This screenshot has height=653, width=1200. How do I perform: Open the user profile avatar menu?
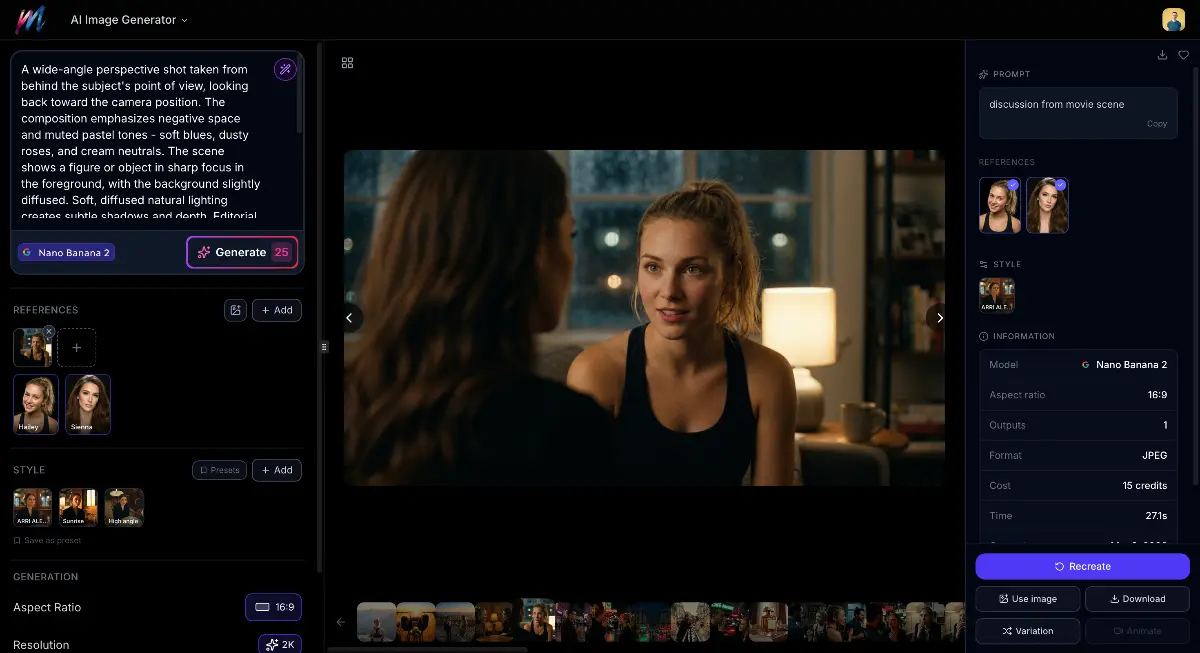(1173, 20)
